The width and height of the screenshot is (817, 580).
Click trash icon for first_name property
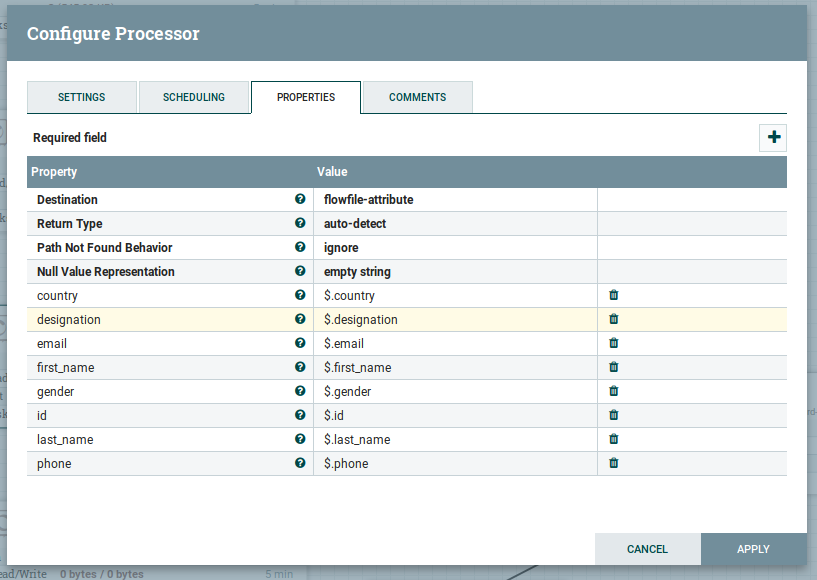coord(614,368)
